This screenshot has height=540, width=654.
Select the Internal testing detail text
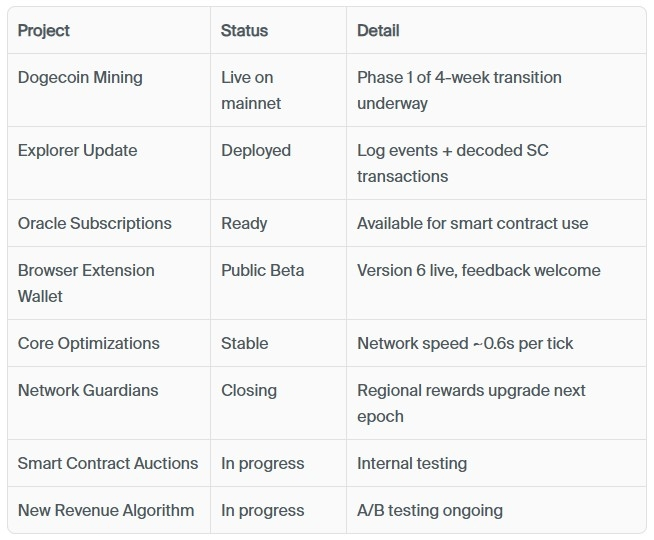point(412,463)
